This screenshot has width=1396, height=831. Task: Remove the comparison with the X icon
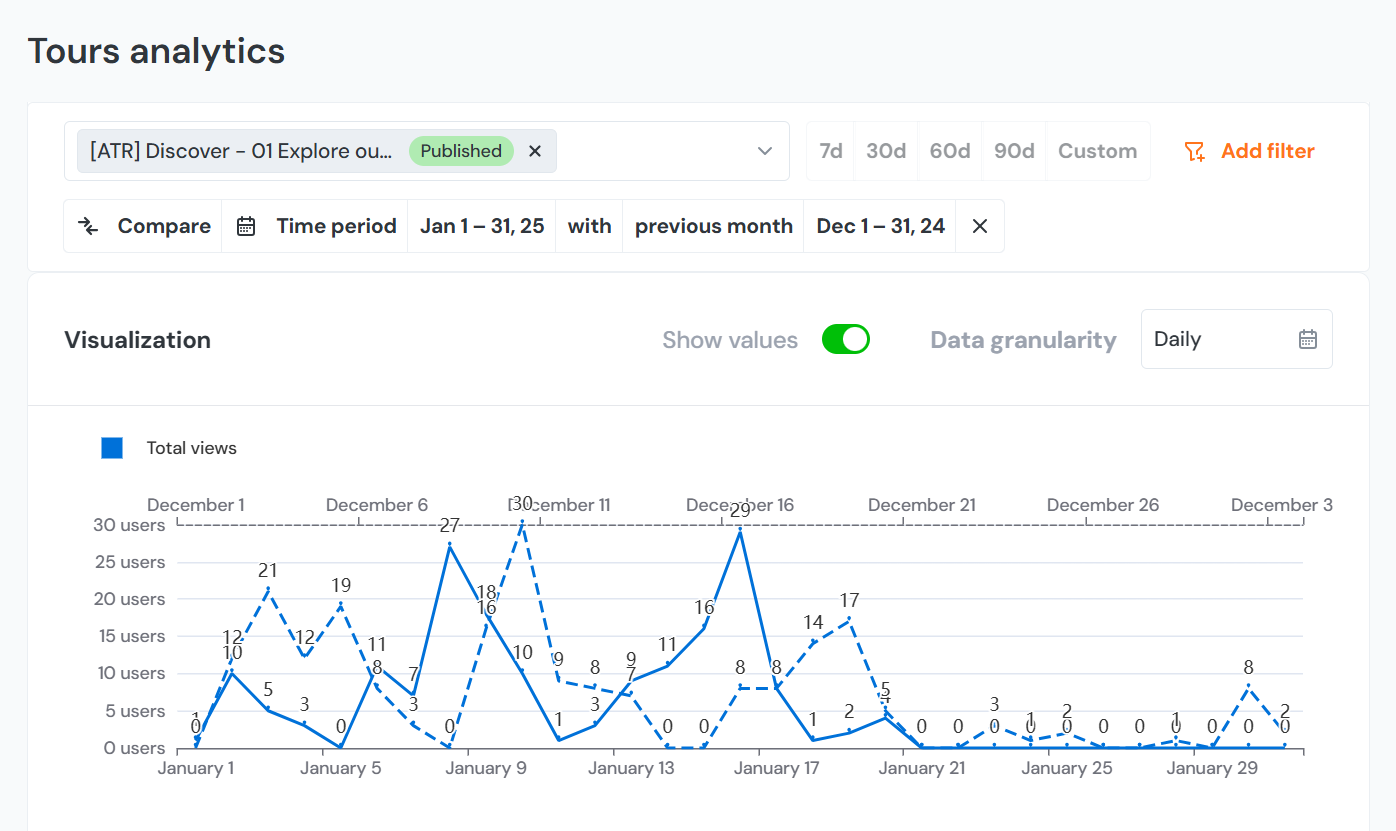(980, 226)
